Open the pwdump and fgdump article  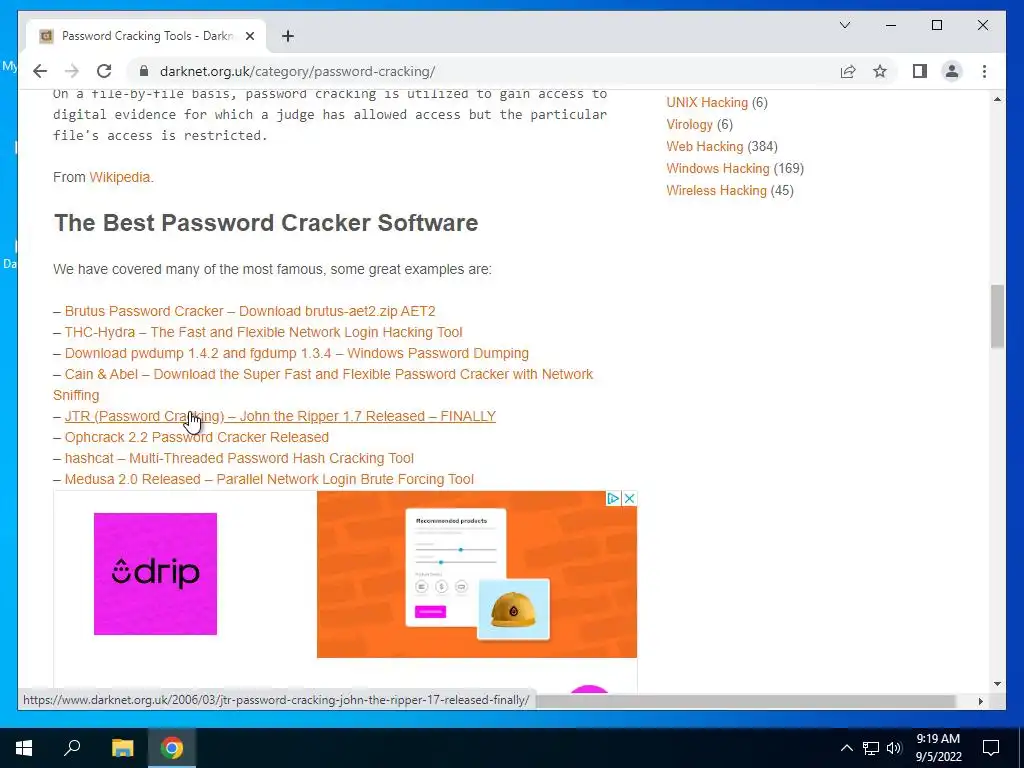(296, 353)
